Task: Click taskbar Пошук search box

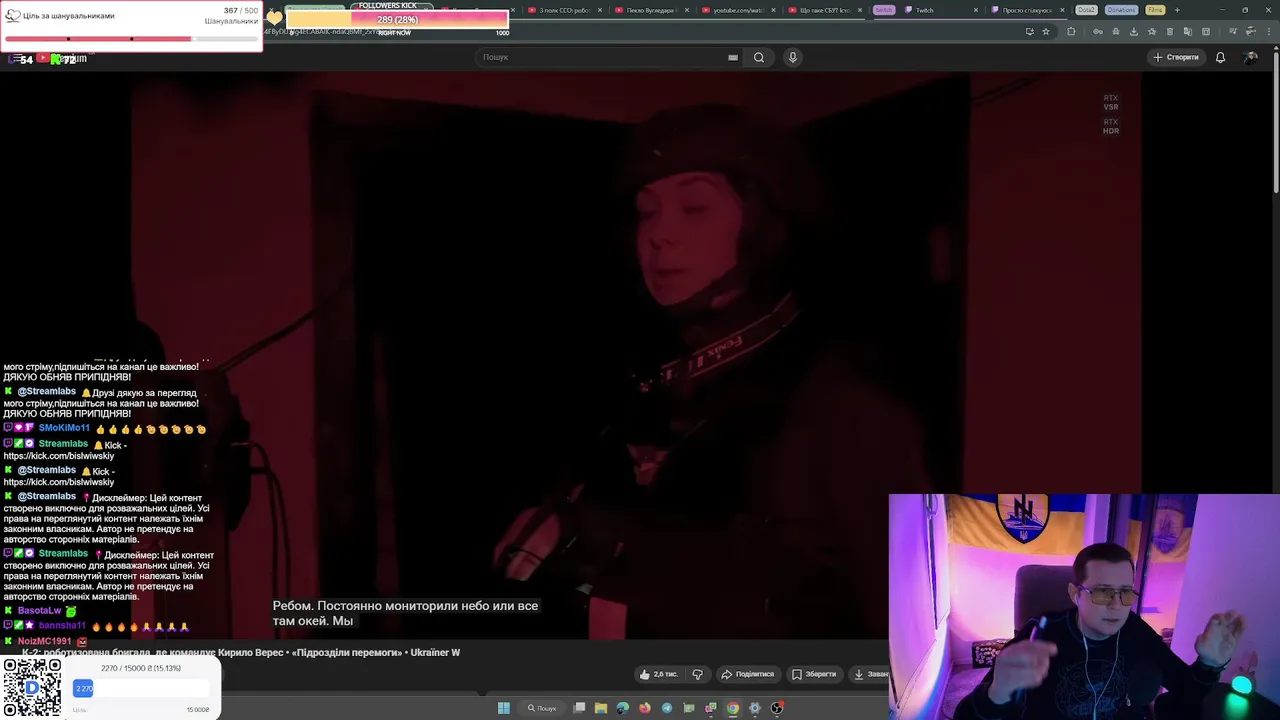Action: [542, 708]
